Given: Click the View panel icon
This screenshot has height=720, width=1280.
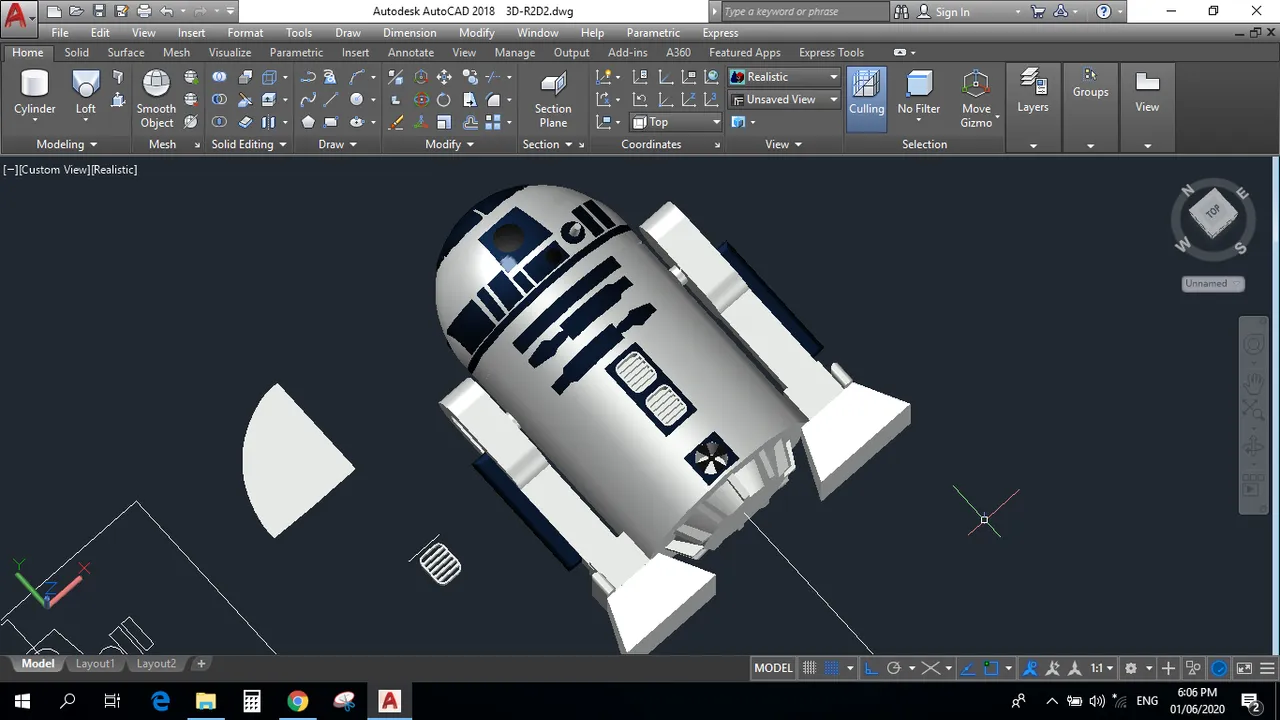Looking at the screenshot, I should pos(1147,91).
